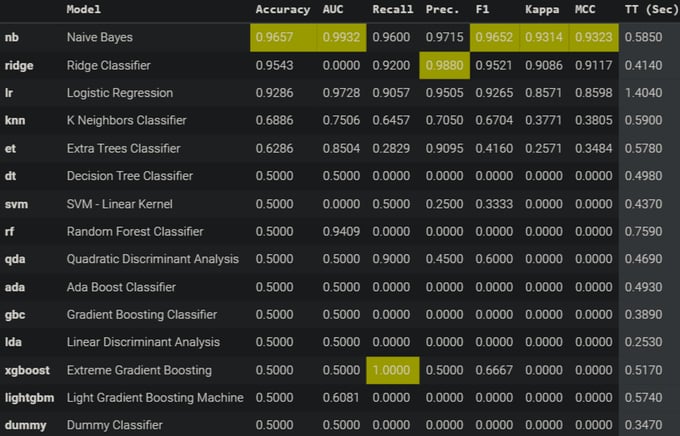
Task: Select the highlighted Ridge precision value 0.9880
Action: [x=445, y=66]
